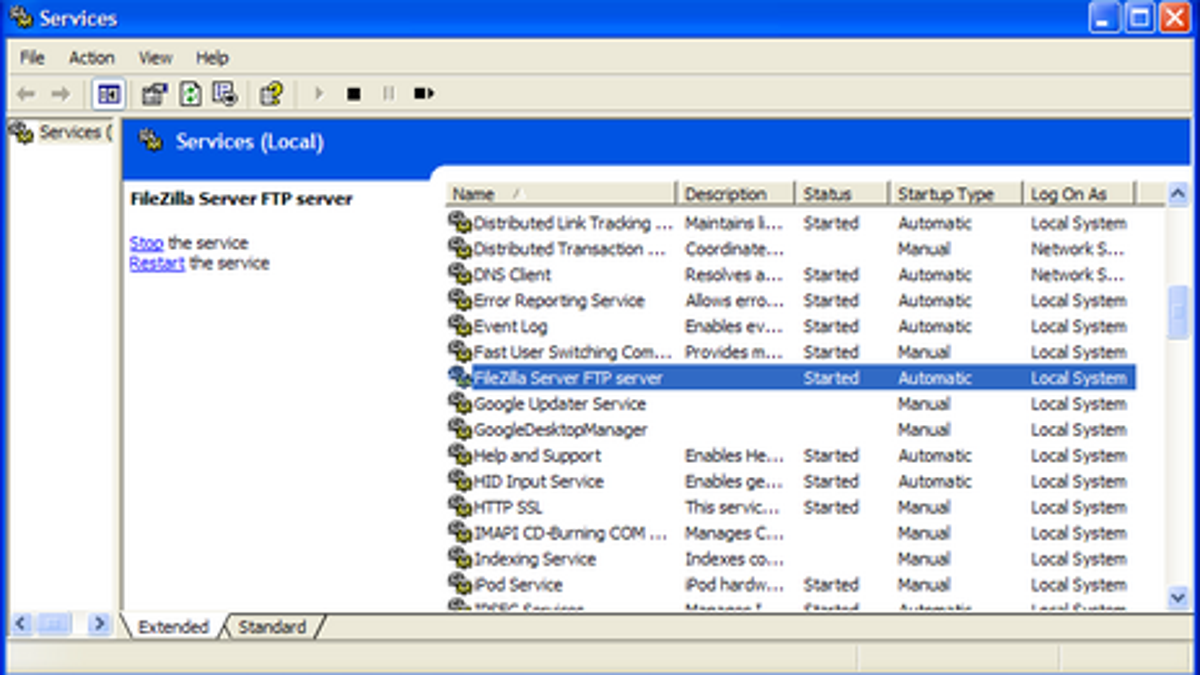Click the Error Reporting Service gear icon
1200x675 pixels.
pyautogui.click(x=459, y=301)
